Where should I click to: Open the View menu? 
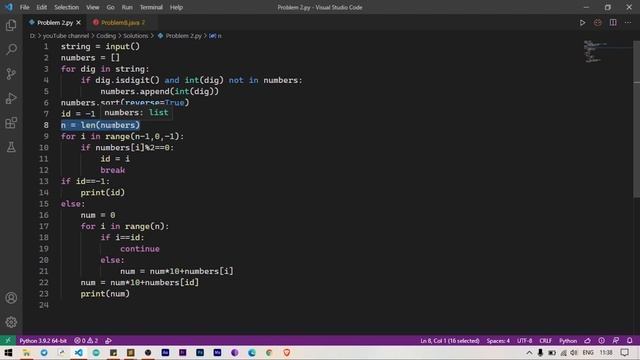pyautogui.click(x=92, y=7)
